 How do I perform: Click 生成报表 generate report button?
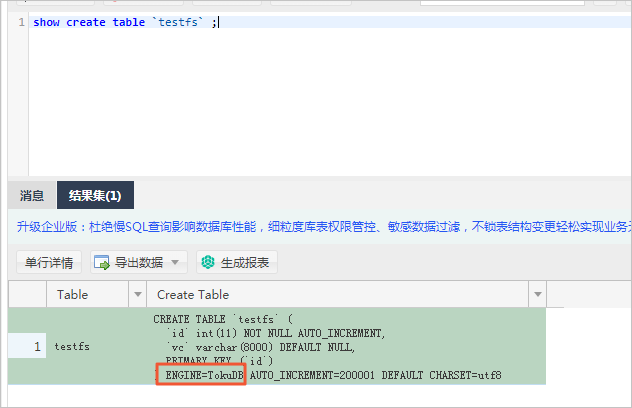(x=237, y=263)
